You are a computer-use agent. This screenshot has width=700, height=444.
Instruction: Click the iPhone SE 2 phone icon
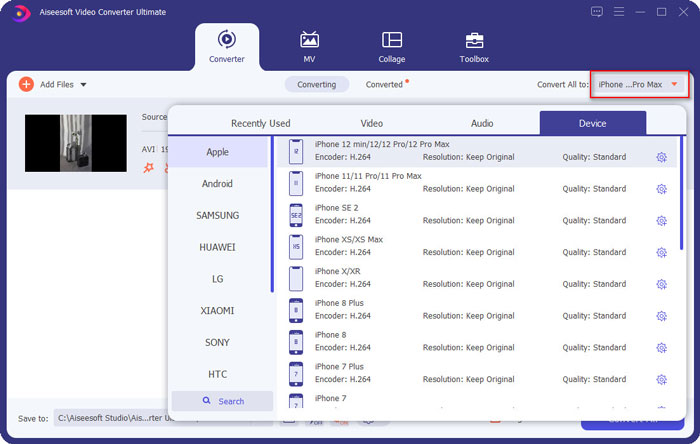click(296, 215)
